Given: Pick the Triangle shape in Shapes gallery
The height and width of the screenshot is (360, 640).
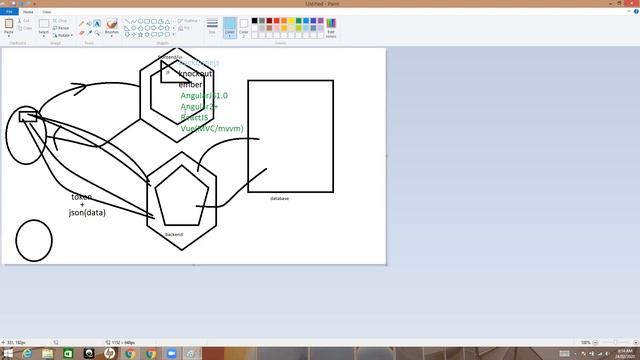Looking at the screenshot, I should click(167, 22).
